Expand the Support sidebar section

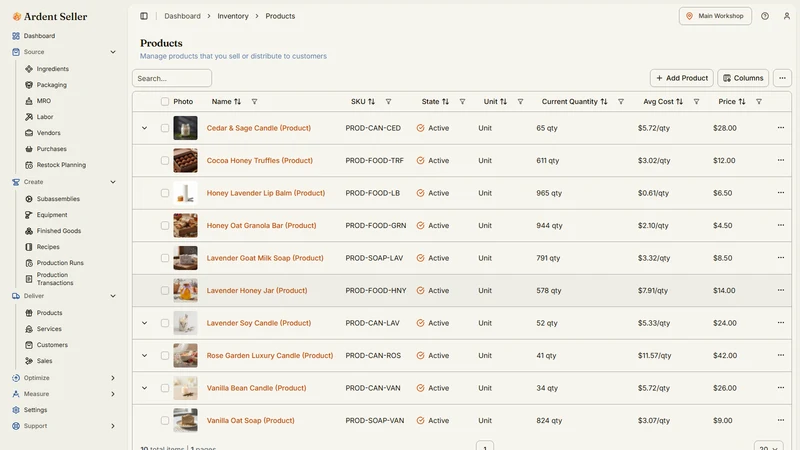(113, 426)
